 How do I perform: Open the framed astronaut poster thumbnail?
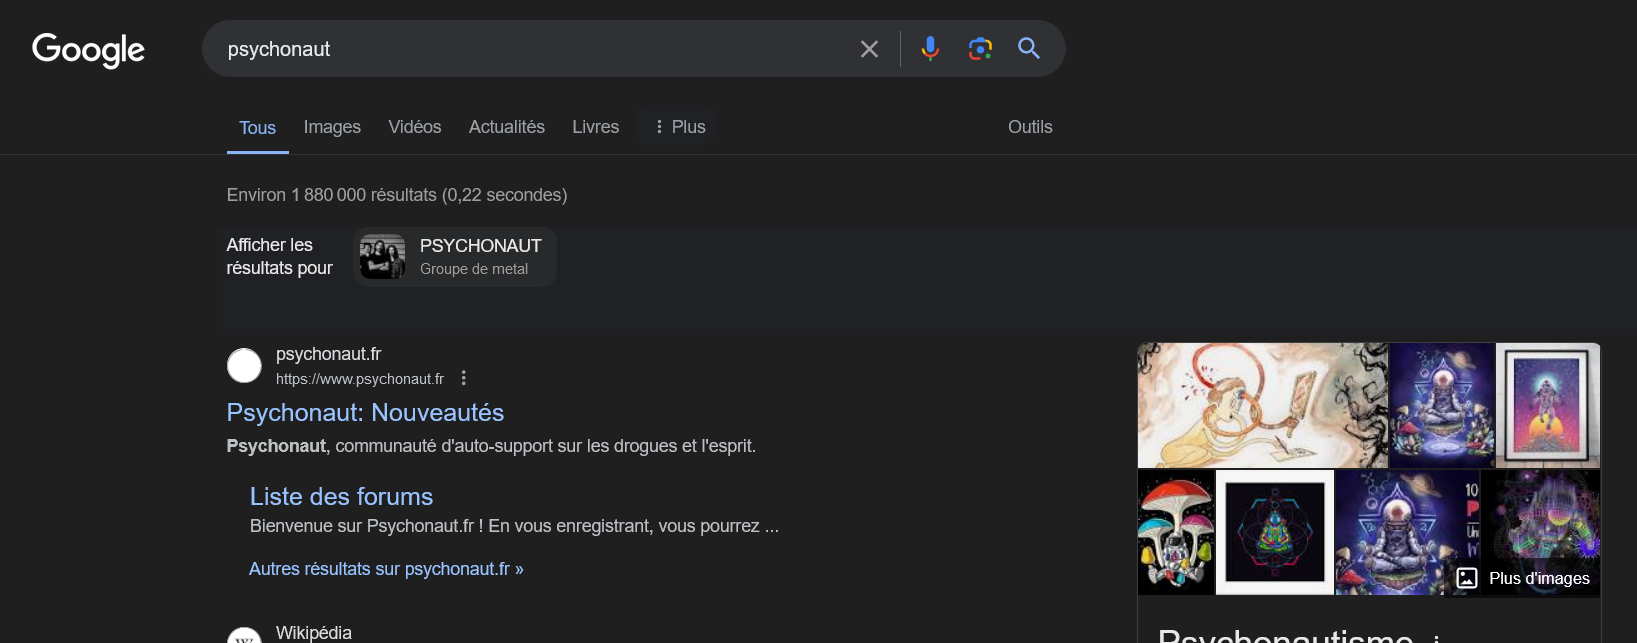coord(1548,405)
